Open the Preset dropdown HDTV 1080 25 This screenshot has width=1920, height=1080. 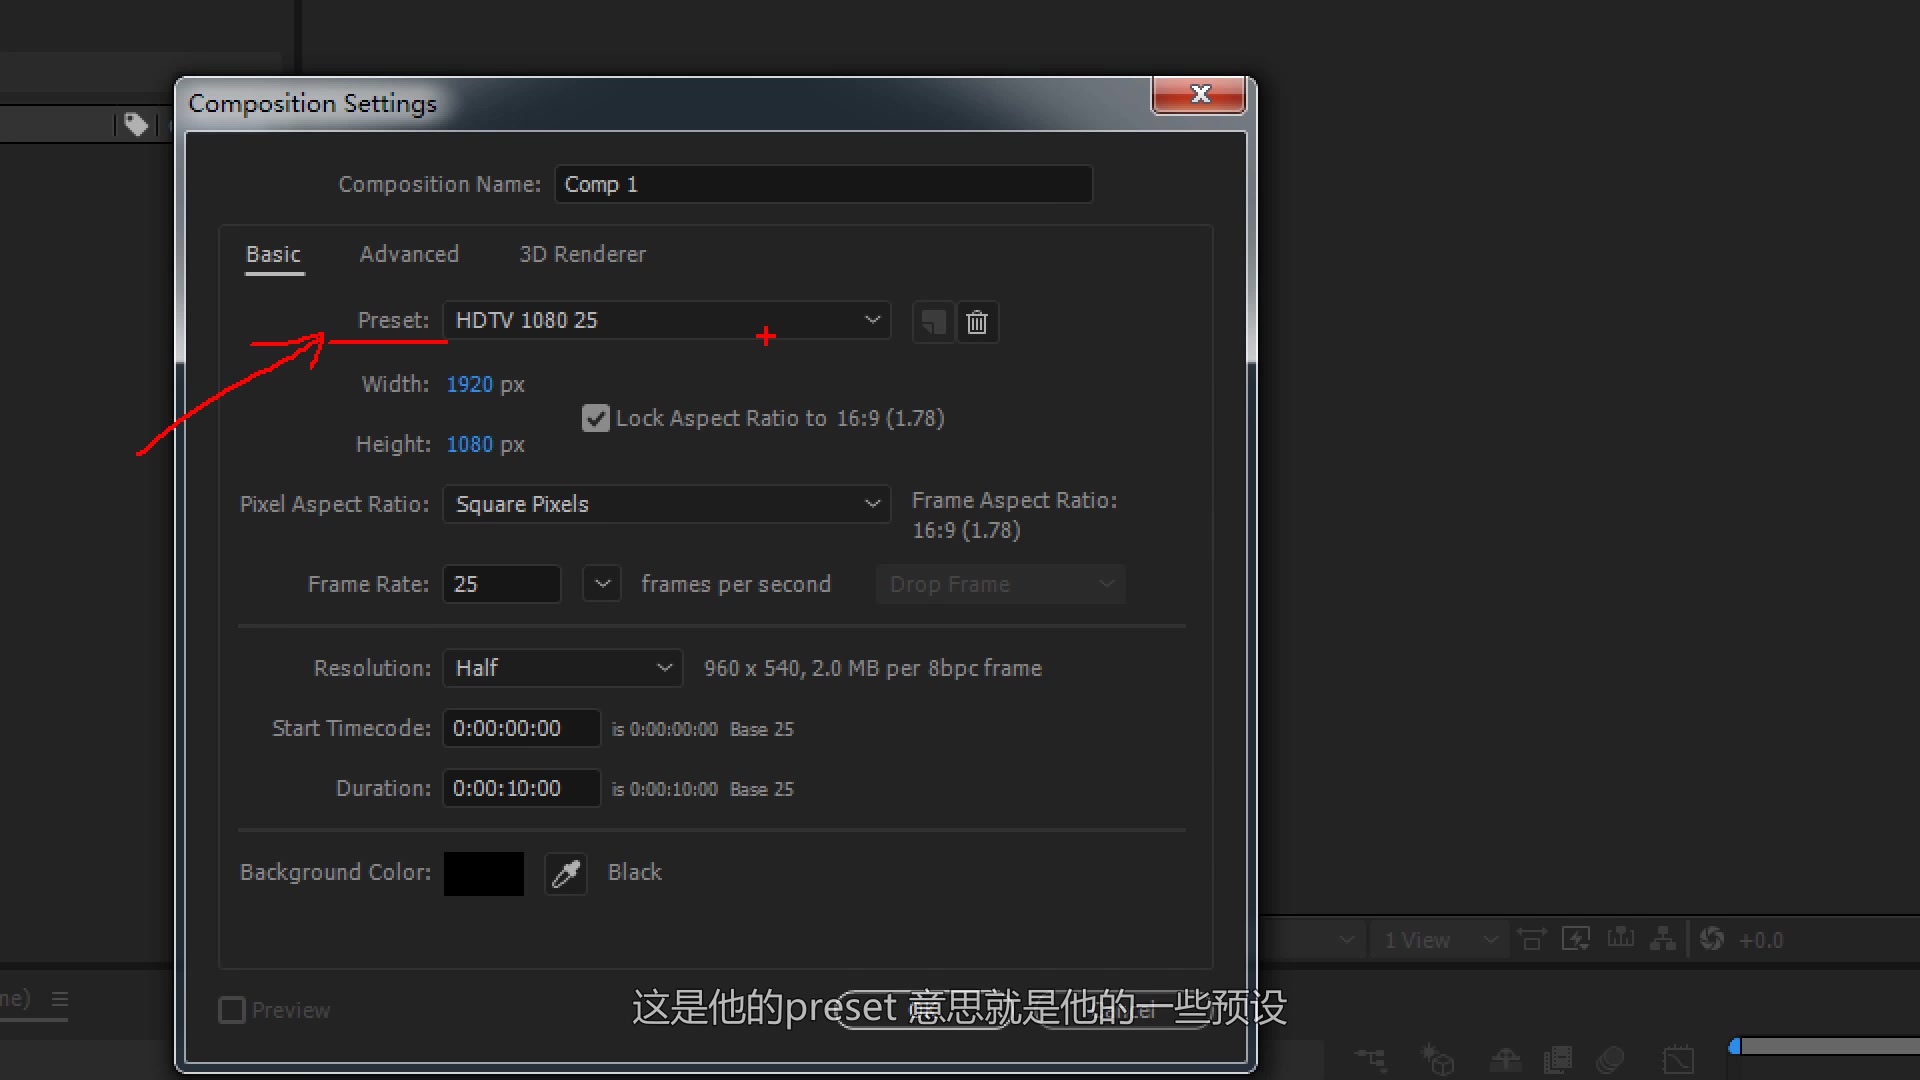[x=666, y=321]
